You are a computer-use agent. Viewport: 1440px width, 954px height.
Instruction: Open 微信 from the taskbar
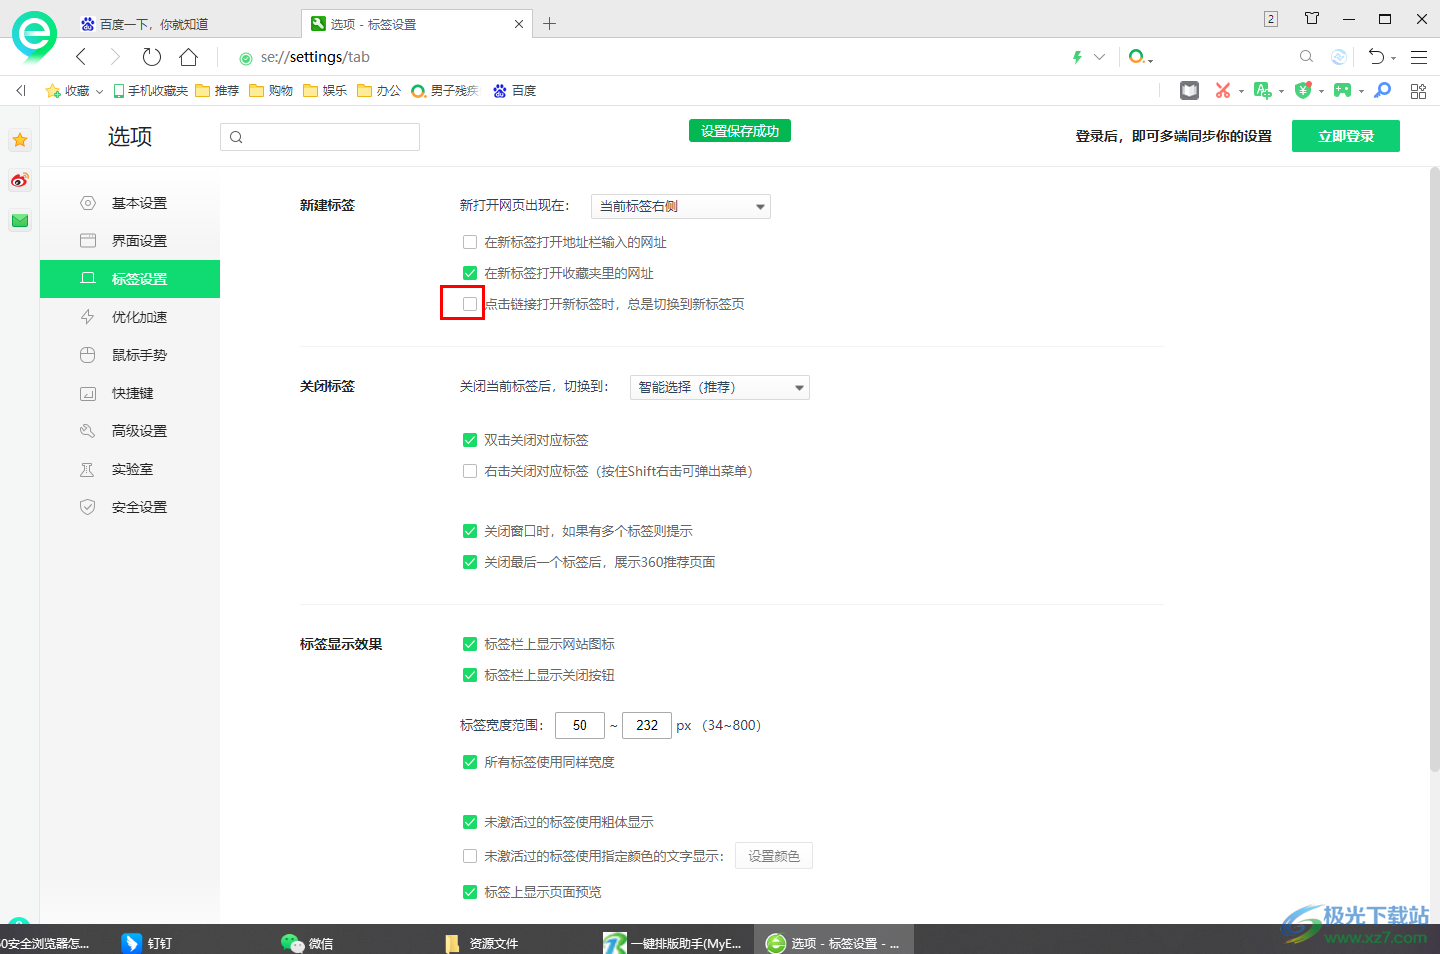(308, 942)
